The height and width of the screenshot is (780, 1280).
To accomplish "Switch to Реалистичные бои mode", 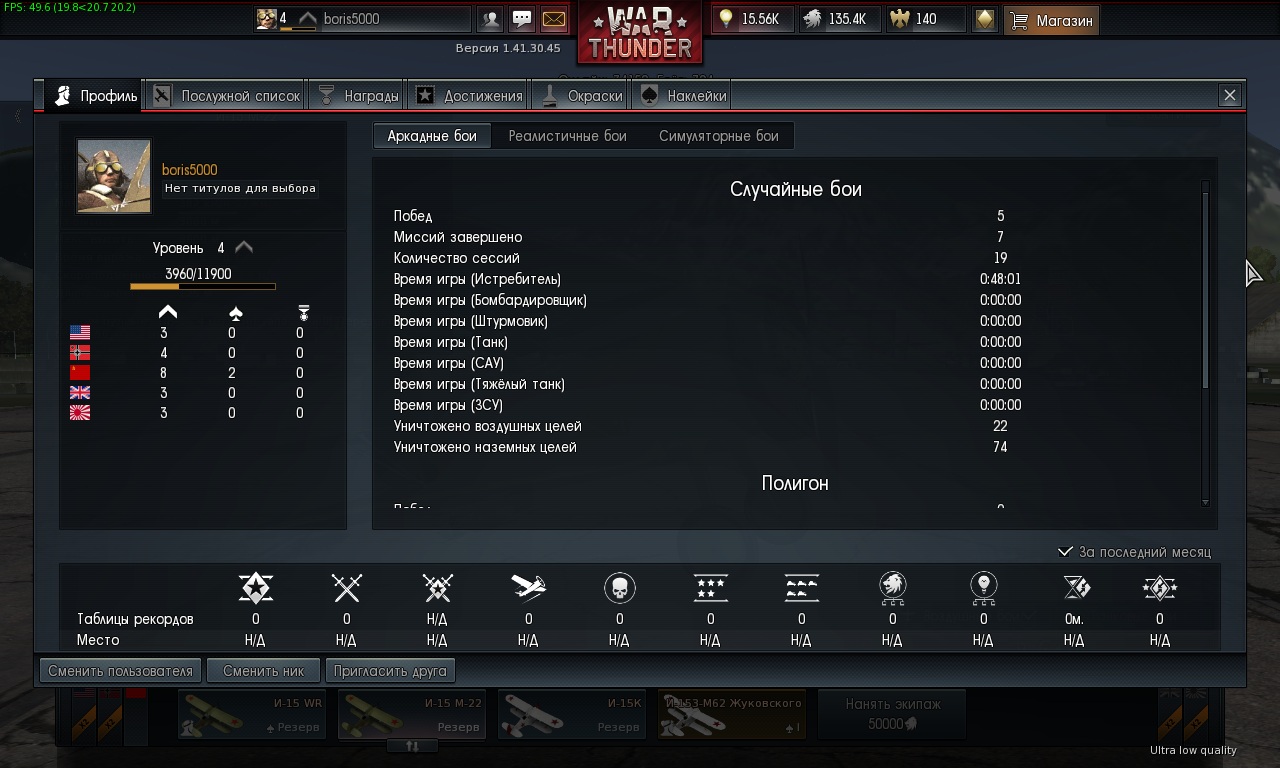I will tap(567, 136).
